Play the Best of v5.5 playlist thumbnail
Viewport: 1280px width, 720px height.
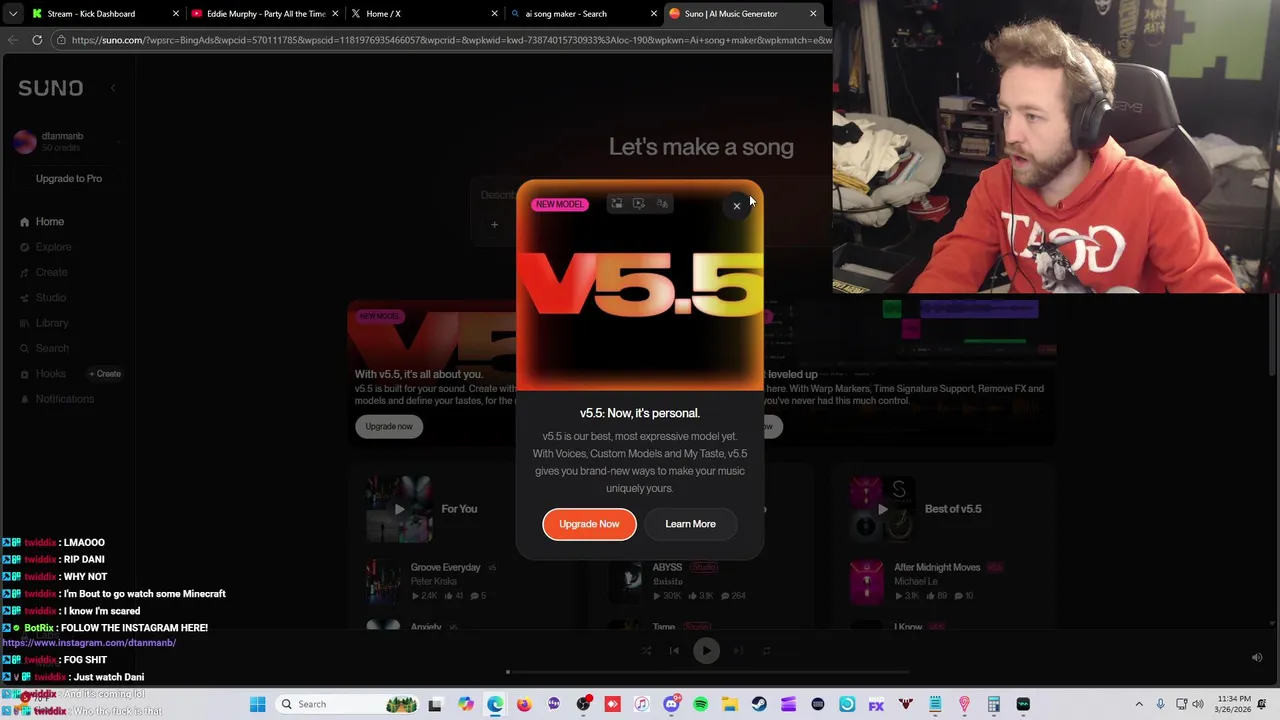click(x=882, y=509)
